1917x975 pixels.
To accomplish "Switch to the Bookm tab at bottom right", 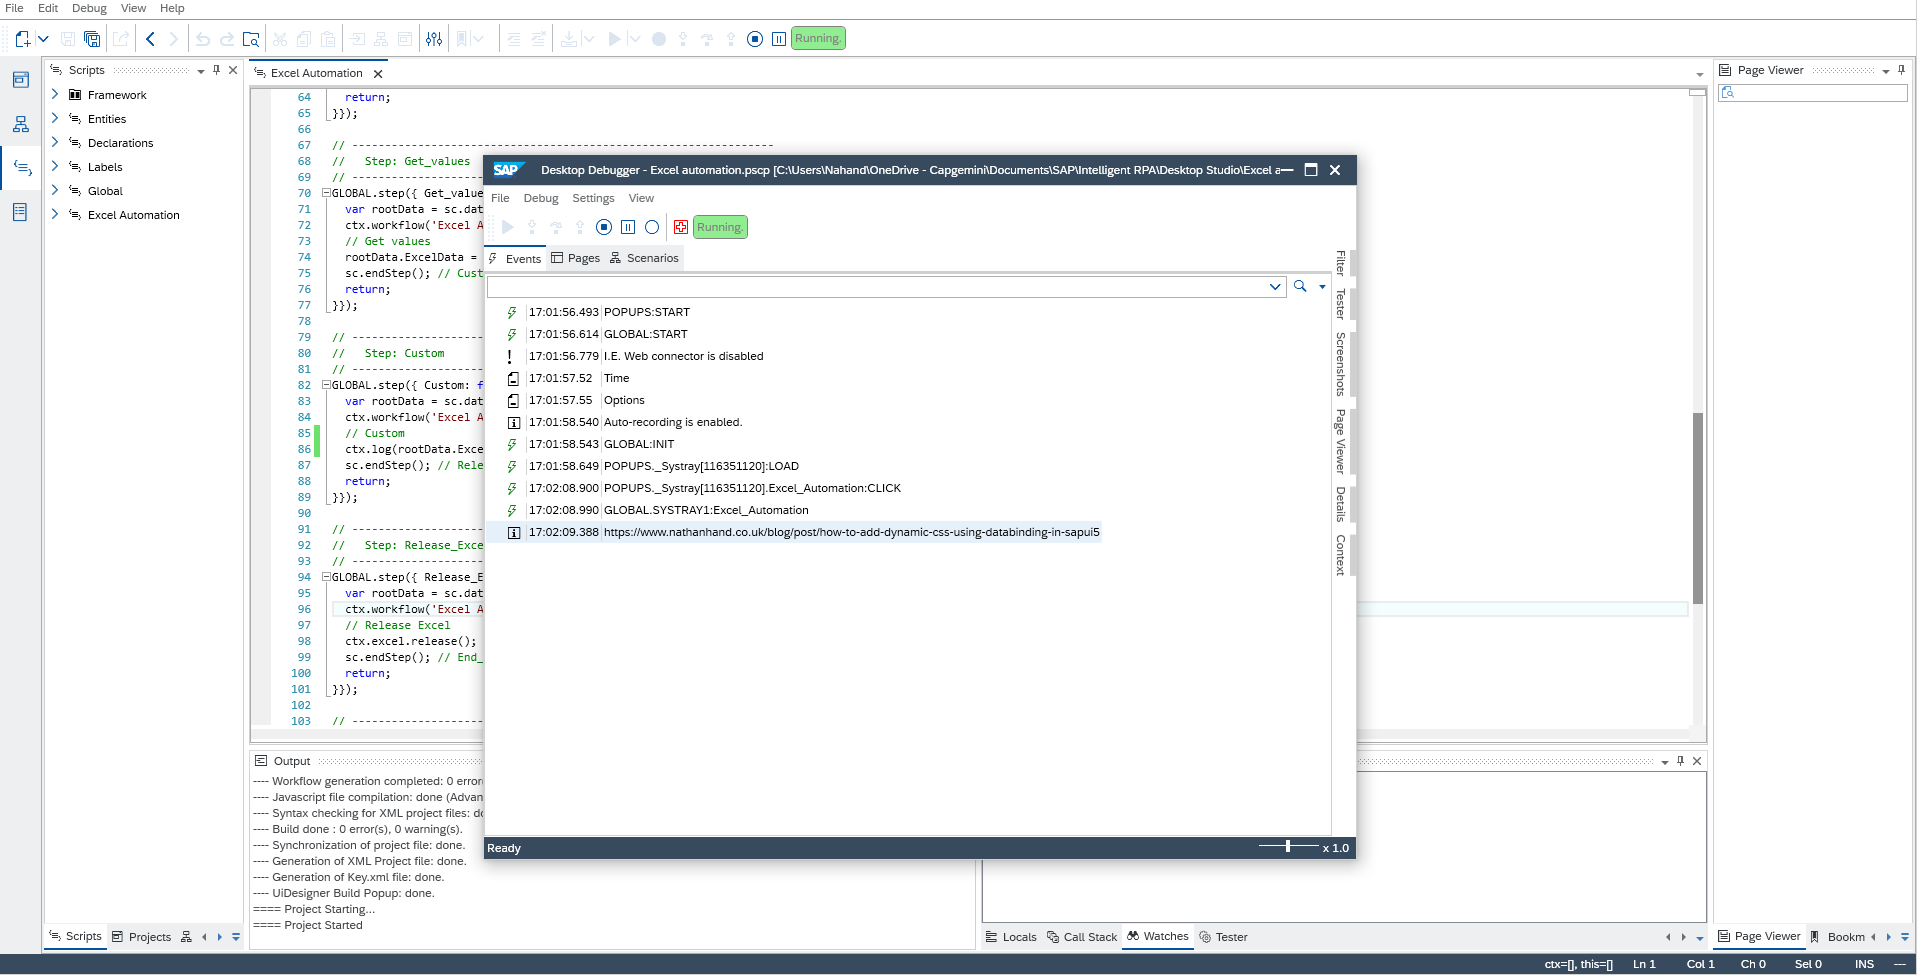I will click(x=1837, y=937).
